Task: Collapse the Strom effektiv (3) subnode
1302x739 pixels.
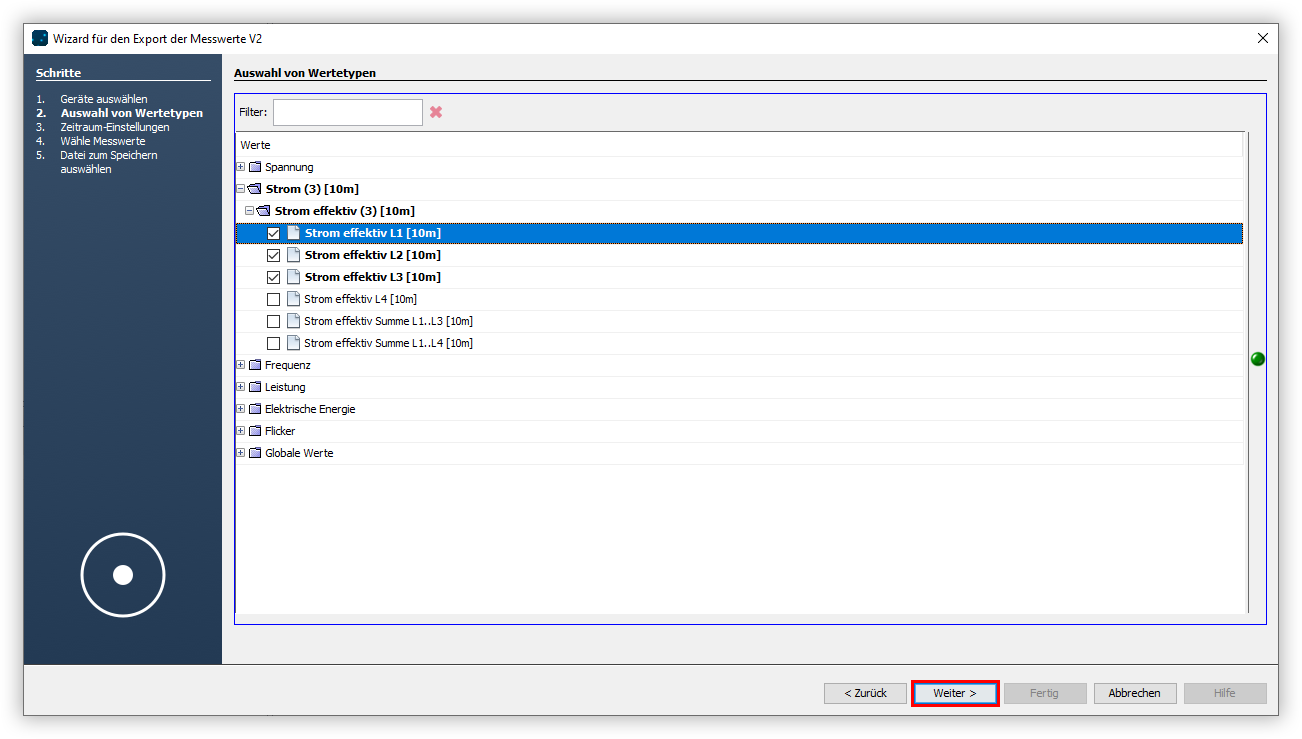Action: [250, 211]
